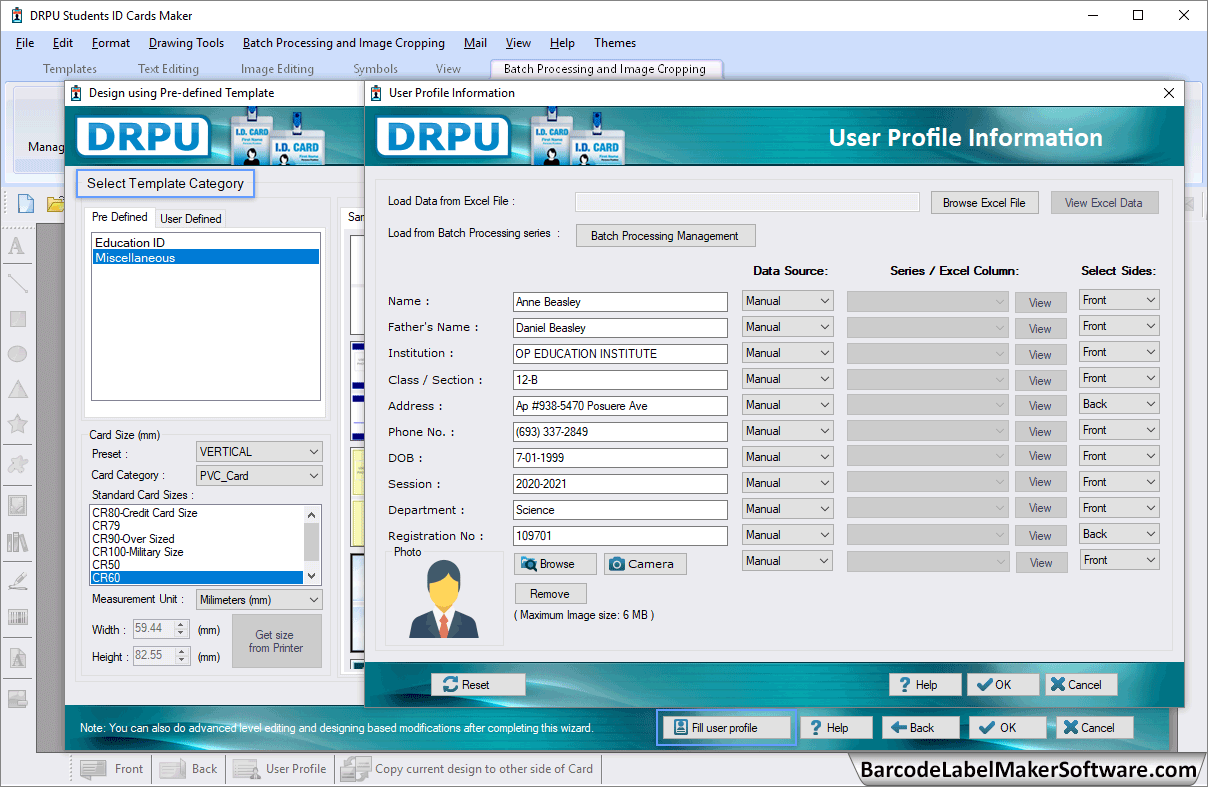Click Batch Processing Management button
The width and height of the screenshot is (1208, 787).
point(665,236)
